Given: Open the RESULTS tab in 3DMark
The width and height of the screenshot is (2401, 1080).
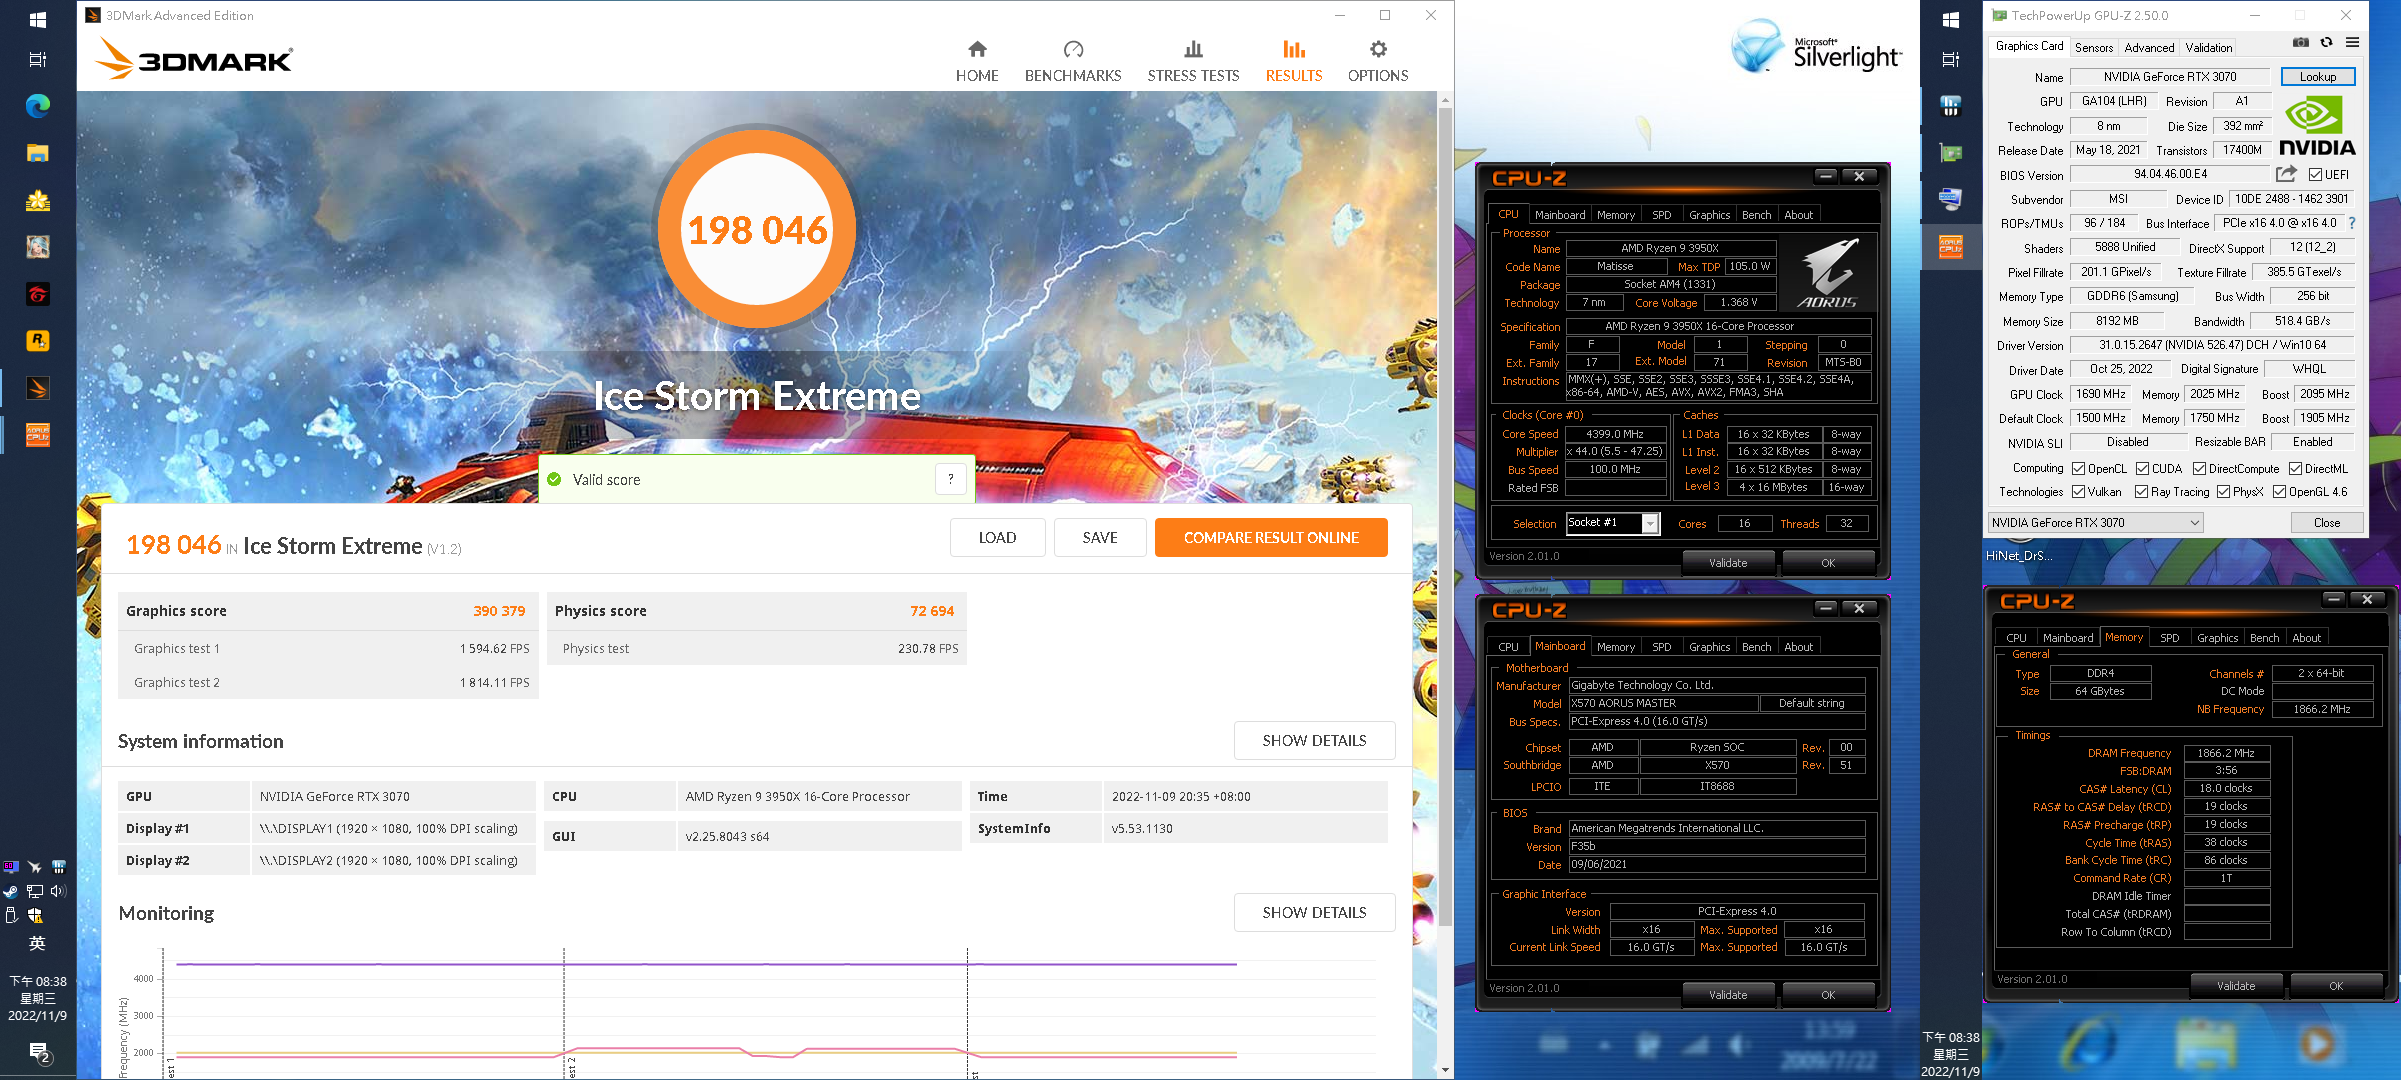Looking at the screenshot, I should click(1294, 62).
